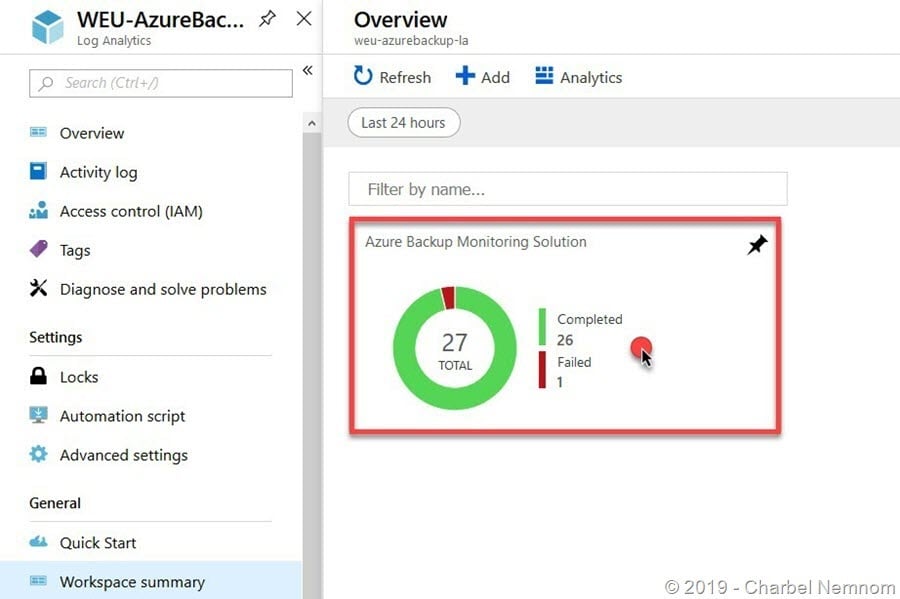
Task: Click the General section header
Action: point(55,503)
